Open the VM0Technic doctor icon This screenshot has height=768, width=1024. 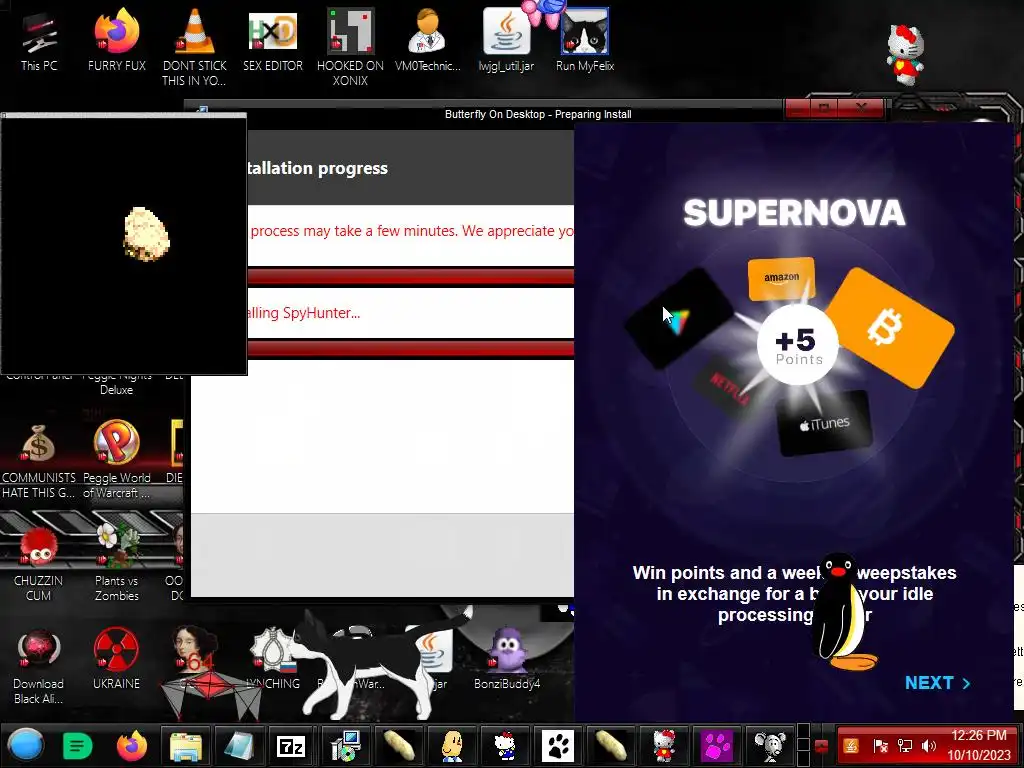tap(428, 41)
